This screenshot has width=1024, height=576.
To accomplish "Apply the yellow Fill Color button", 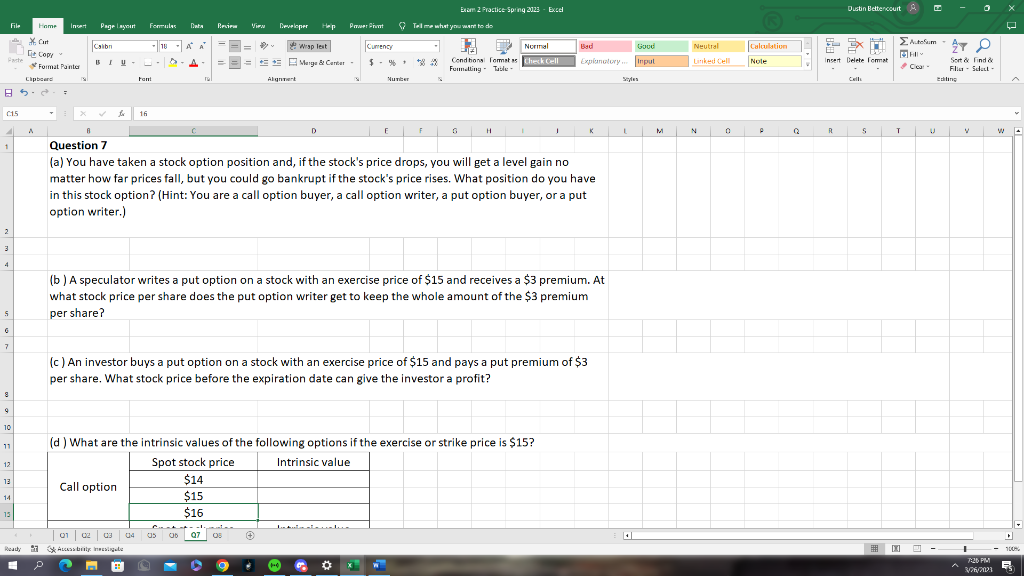I will (x=173, y=63).
